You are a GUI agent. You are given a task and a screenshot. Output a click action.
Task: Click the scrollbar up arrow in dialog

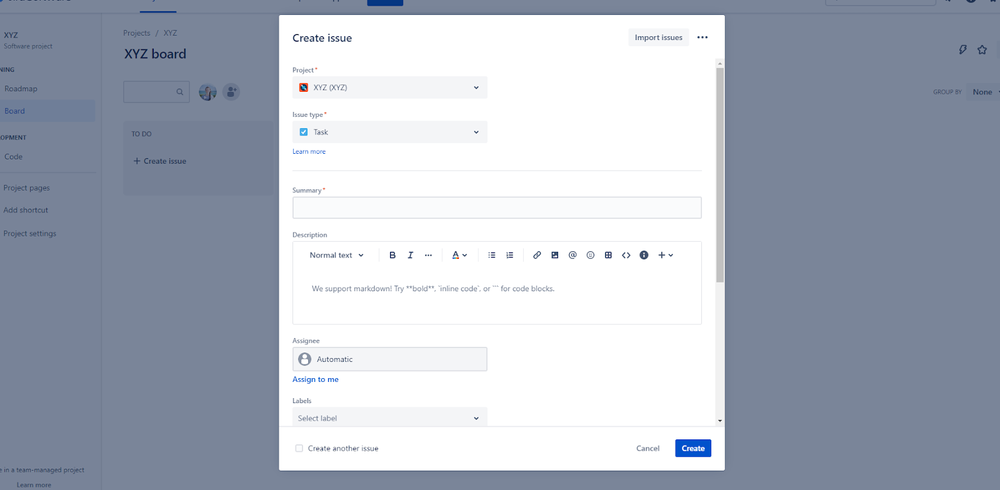click(x=720, y=63)
